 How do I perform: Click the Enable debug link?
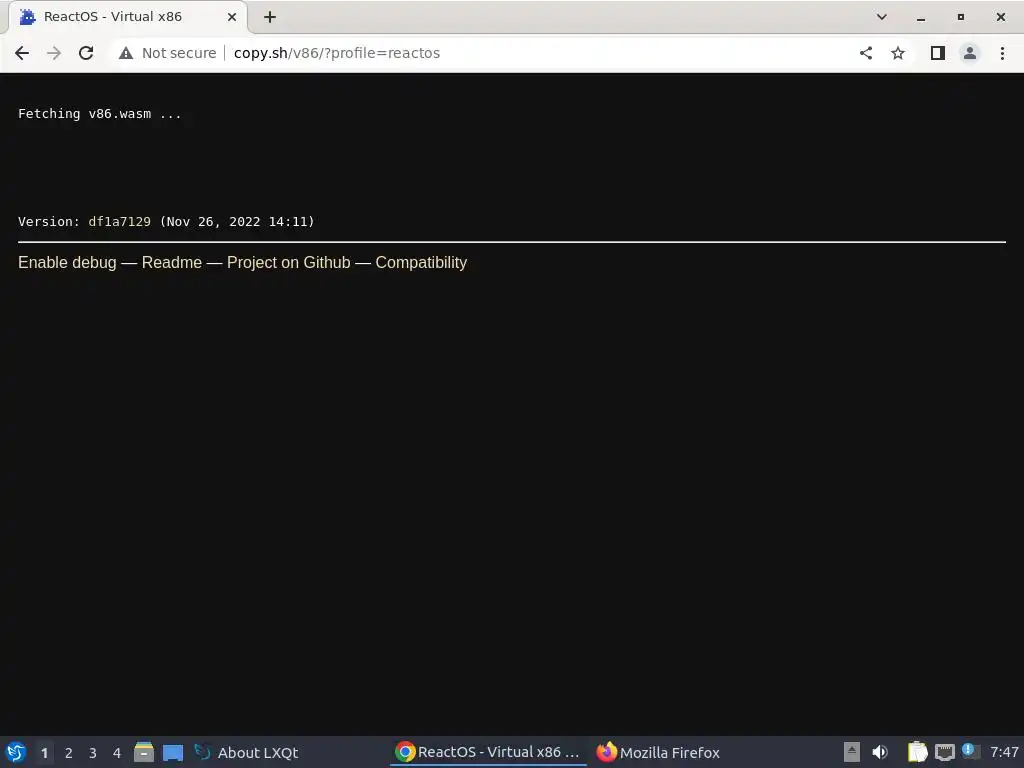coord(67,263)
